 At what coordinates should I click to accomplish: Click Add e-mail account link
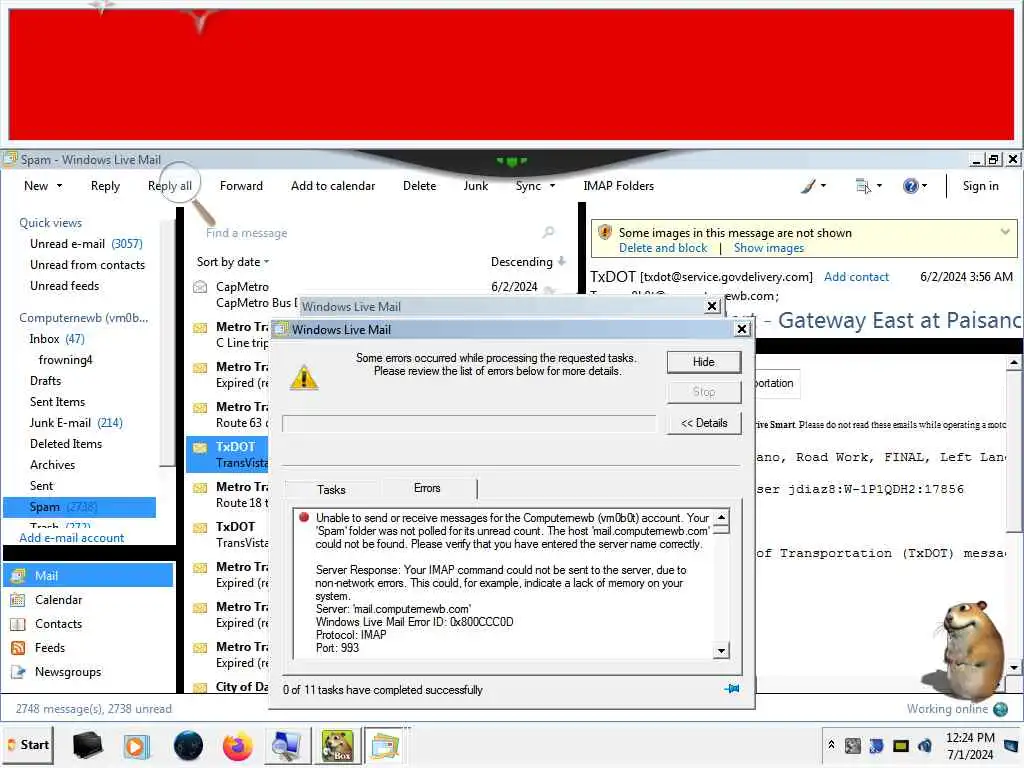pyautogui.click(x=72, y=538)
